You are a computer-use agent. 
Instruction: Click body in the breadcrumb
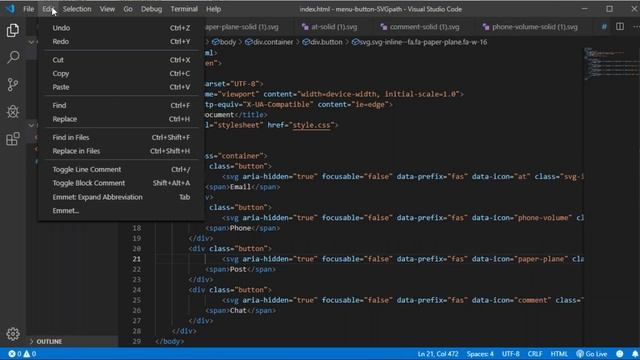click(224, 42)
